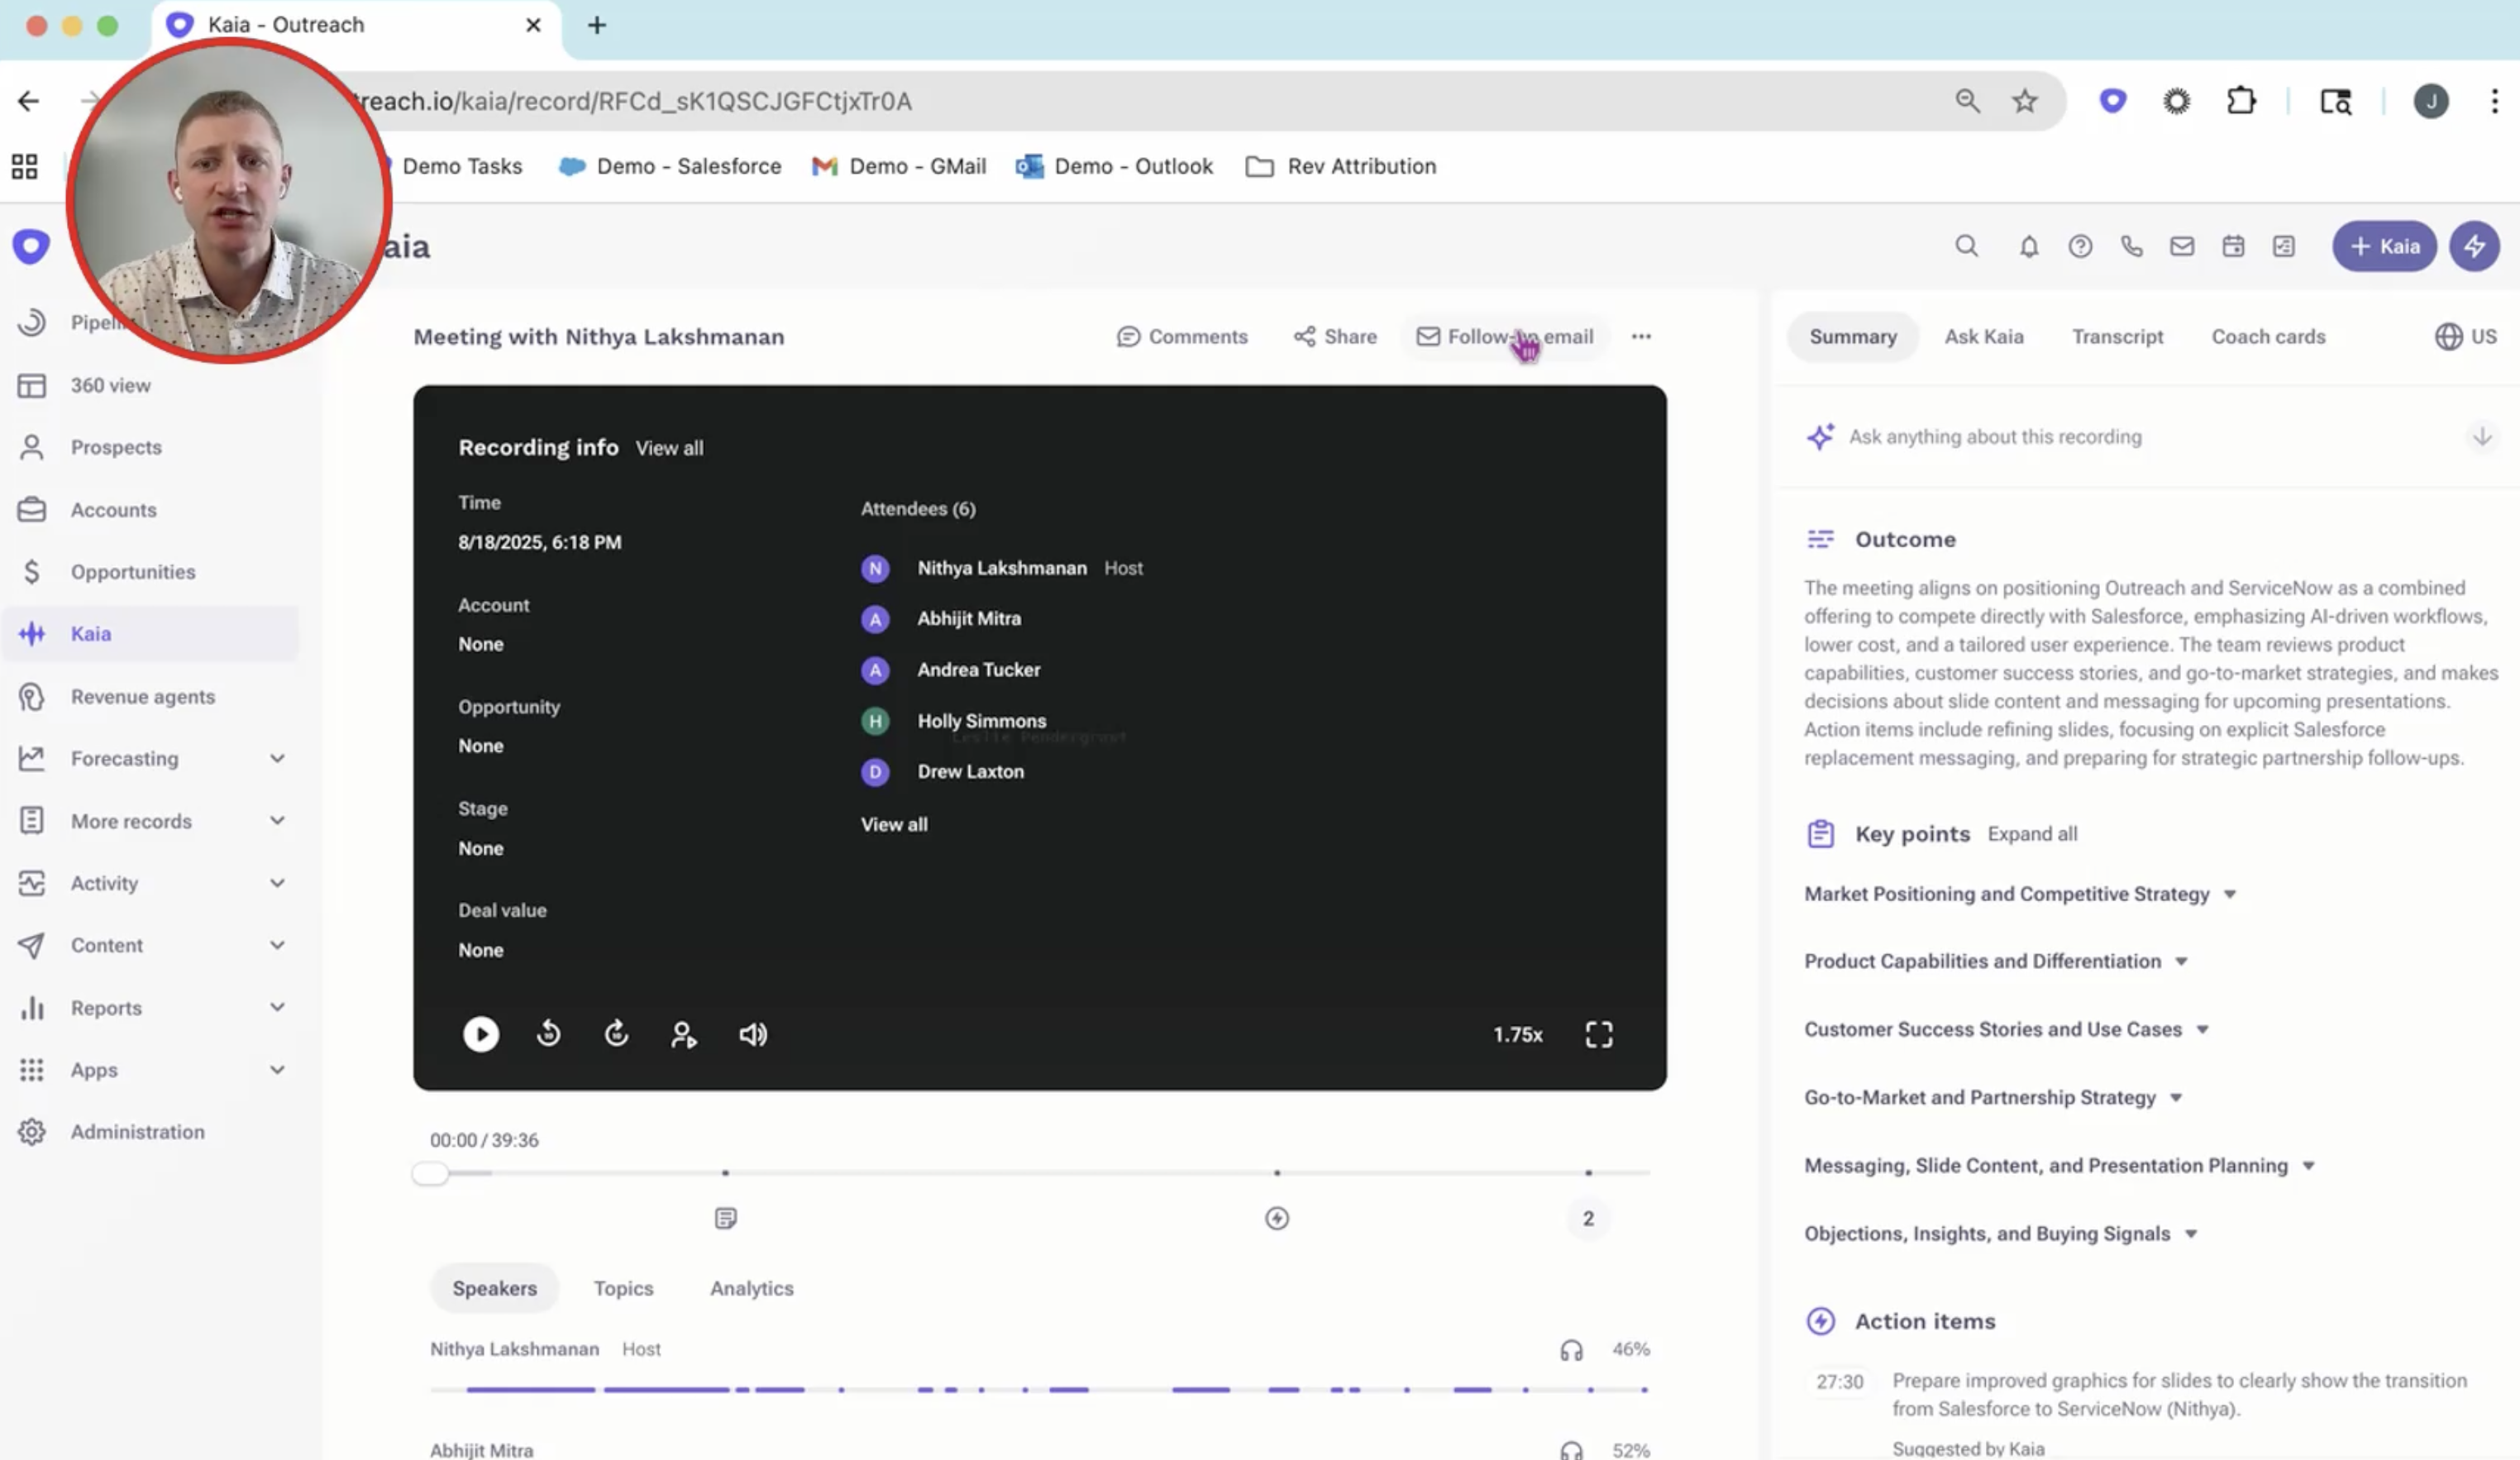This screenshot has height=1460, width=2520.
Task: Toggle listen headphones for Nithya Lakshmanan
Action: [1571, 1350]
